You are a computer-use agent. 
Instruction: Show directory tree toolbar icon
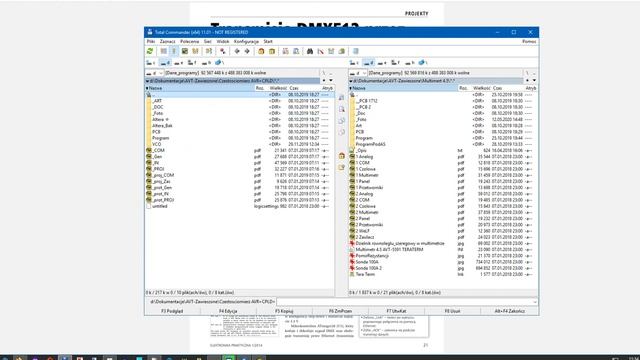click(196, 51)
